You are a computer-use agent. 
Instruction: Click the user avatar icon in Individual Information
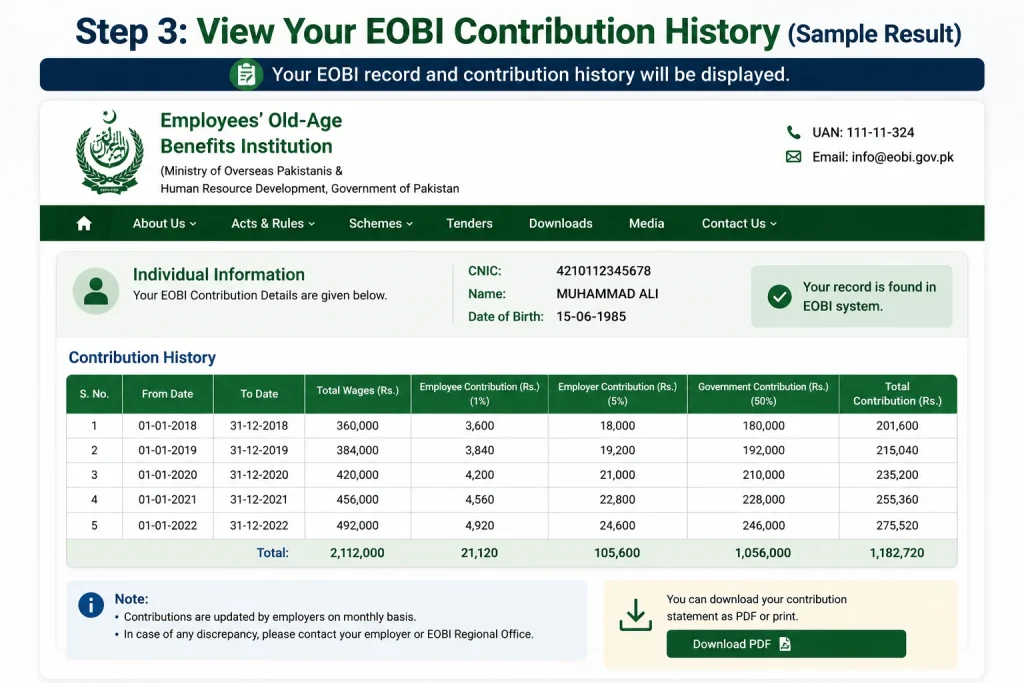coord(96,291)
